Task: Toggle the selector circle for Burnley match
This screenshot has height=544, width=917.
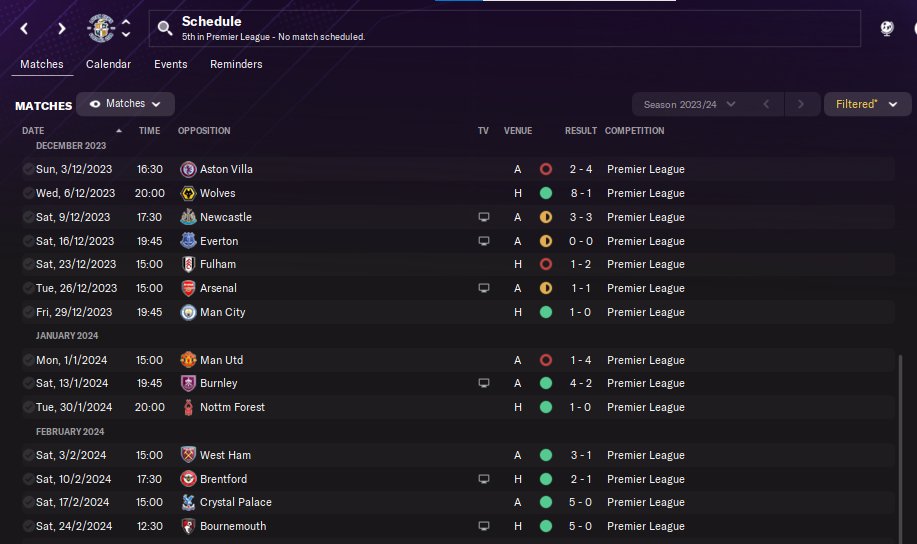Action: point(28,383)
